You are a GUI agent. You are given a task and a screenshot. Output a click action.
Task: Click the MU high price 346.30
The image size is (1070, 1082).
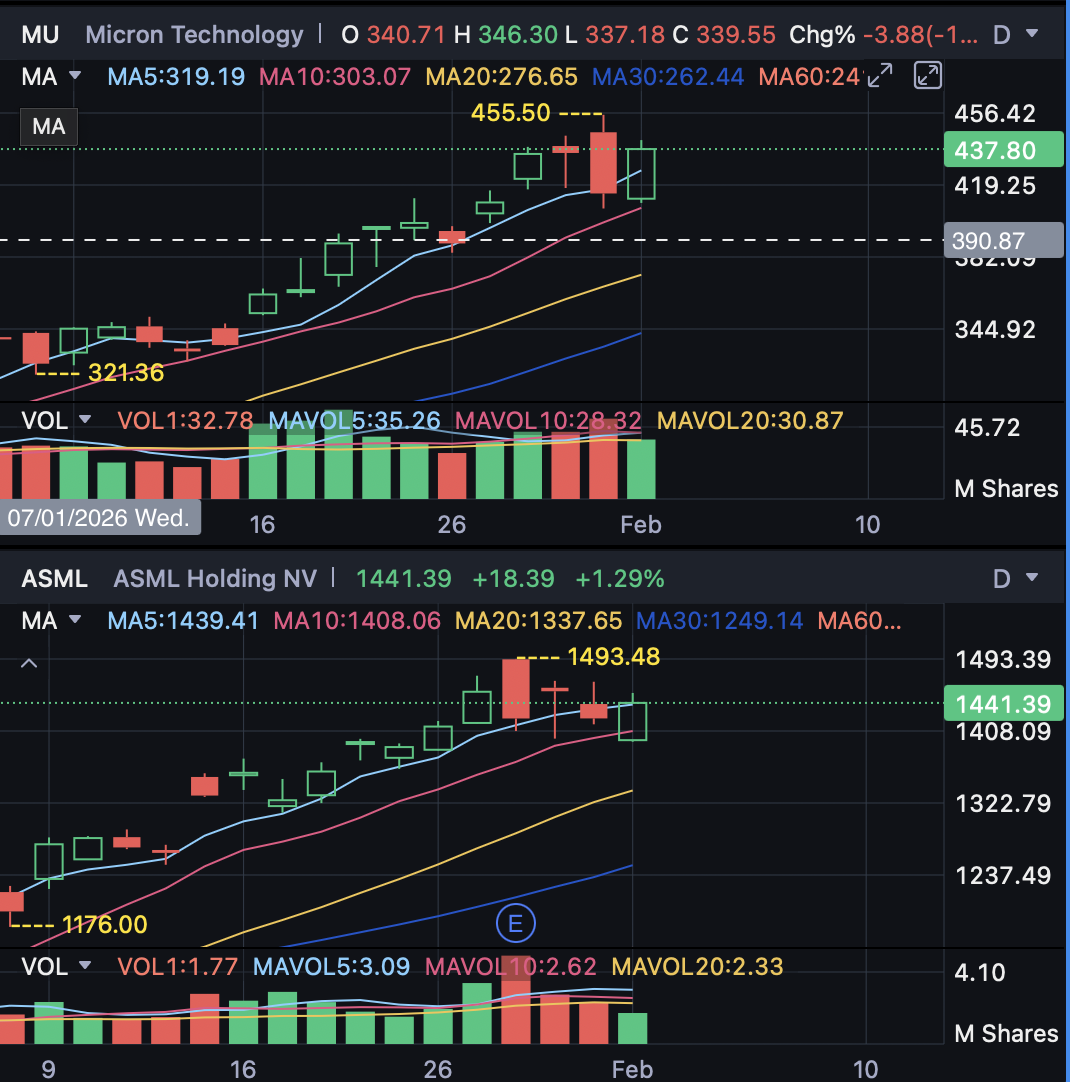coord(517,35)
